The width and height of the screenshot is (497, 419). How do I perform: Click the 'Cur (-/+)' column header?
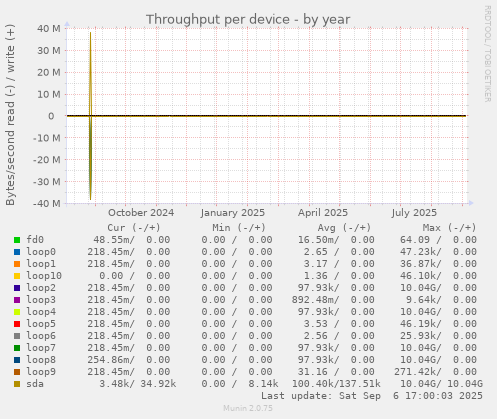point(134,228)
